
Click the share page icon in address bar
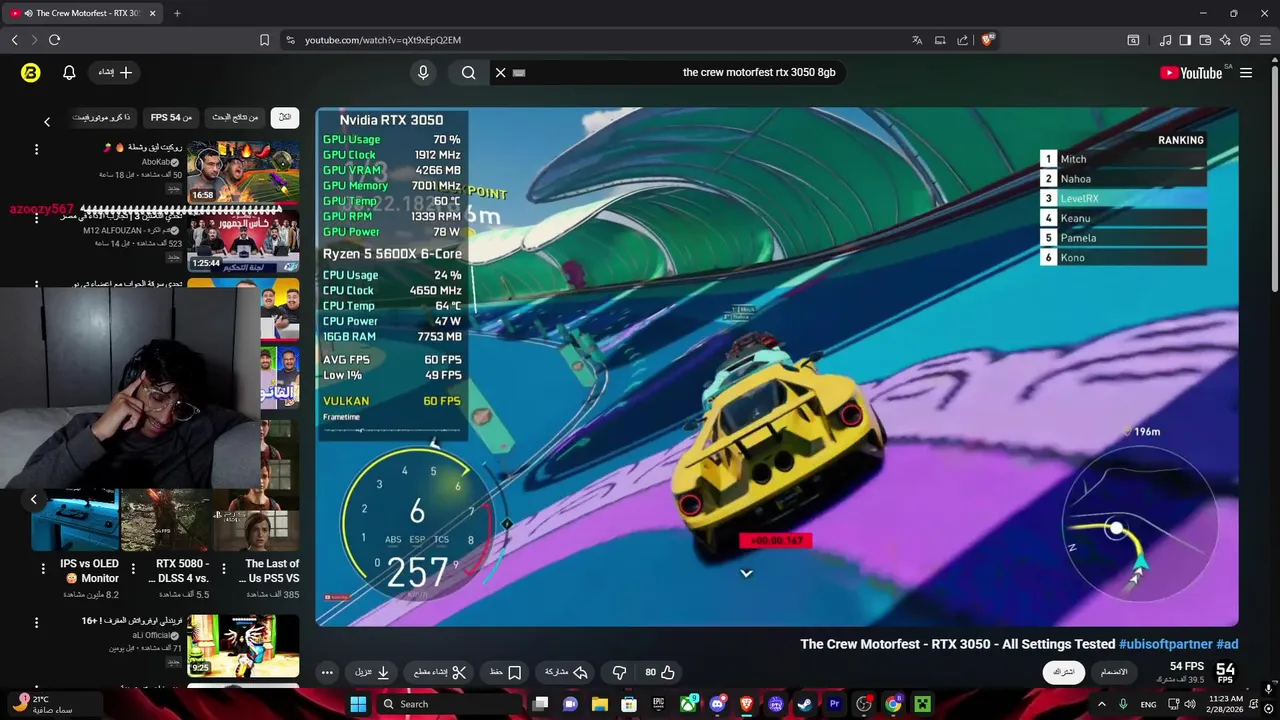pos(963,40)
